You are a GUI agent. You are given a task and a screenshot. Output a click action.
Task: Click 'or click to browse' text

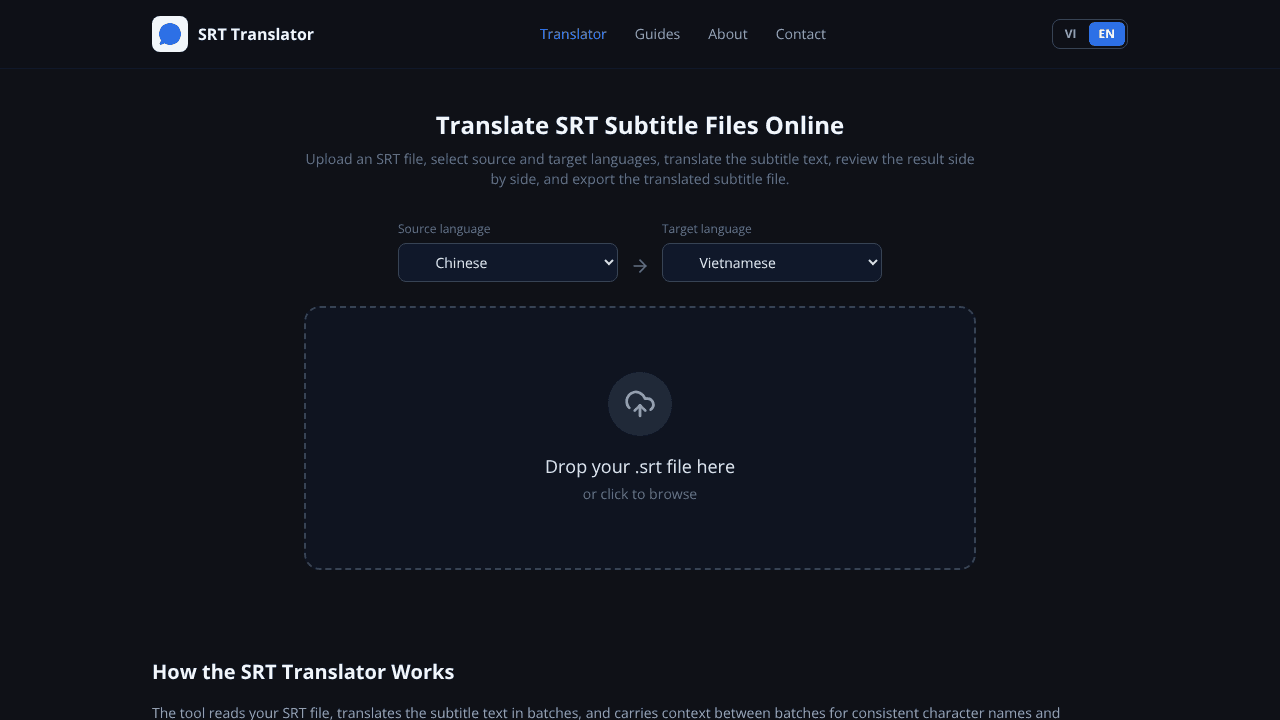(x=640, y=494)
